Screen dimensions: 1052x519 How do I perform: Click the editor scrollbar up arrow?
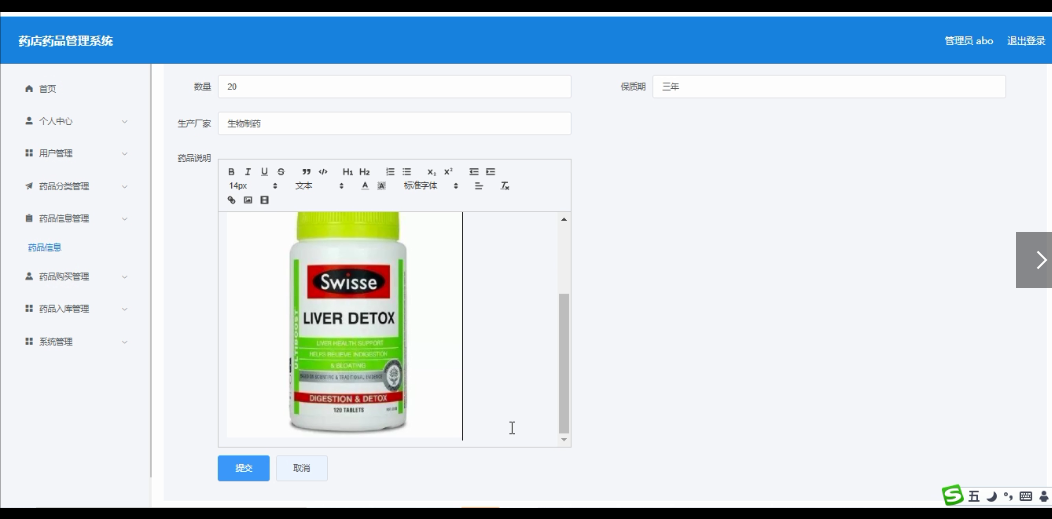tap(564, 219)
